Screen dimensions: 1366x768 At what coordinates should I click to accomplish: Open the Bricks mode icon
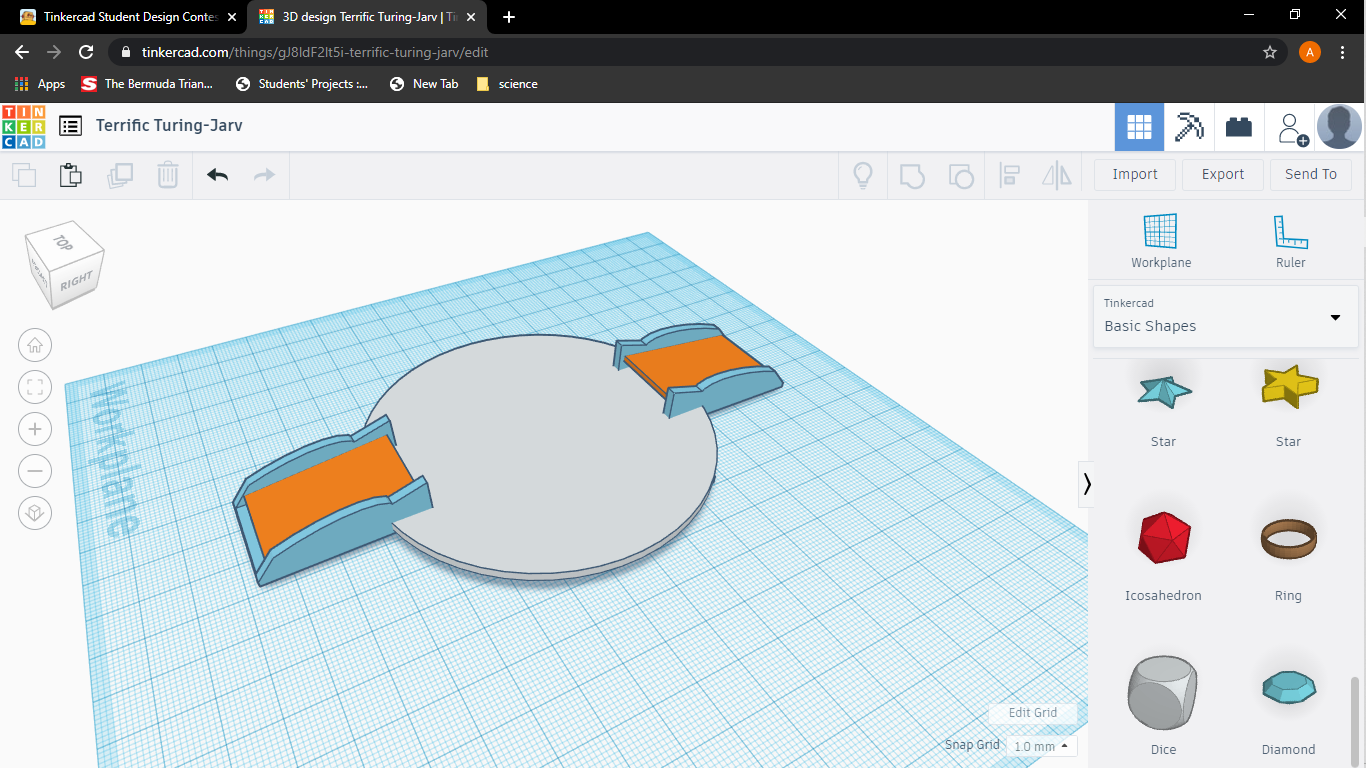[x=1239, y=127]
